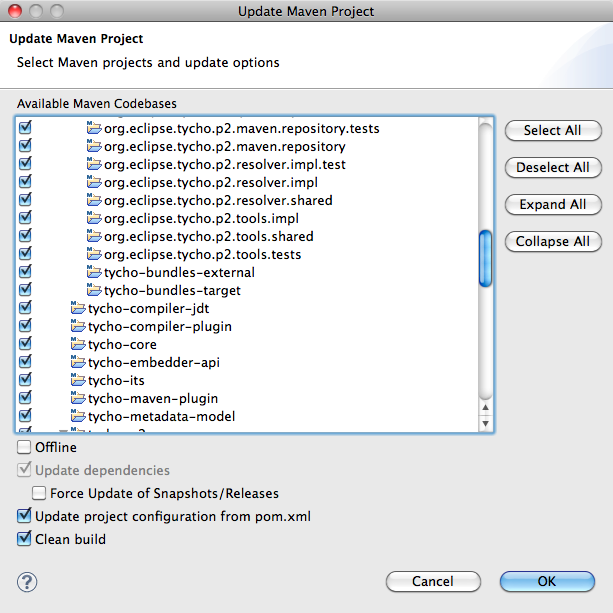
Task: Uncheck the box beside tycho-embedder-api
Action: (25, 362)
